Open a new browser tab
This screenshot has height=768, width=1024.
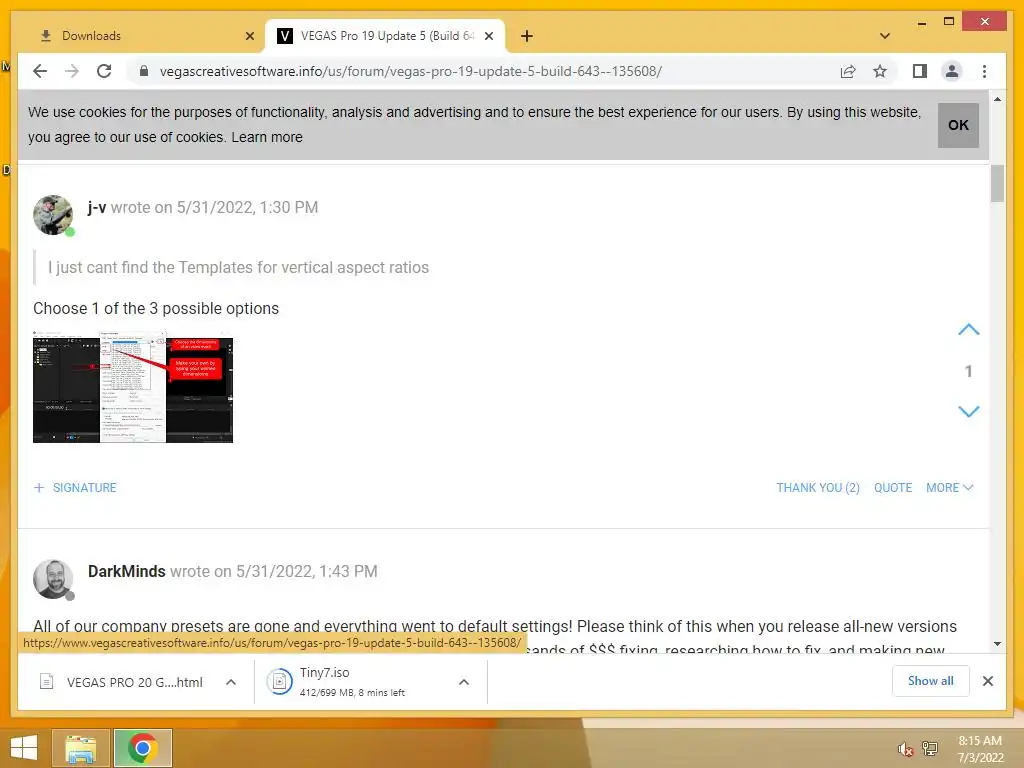coord(527,36)
